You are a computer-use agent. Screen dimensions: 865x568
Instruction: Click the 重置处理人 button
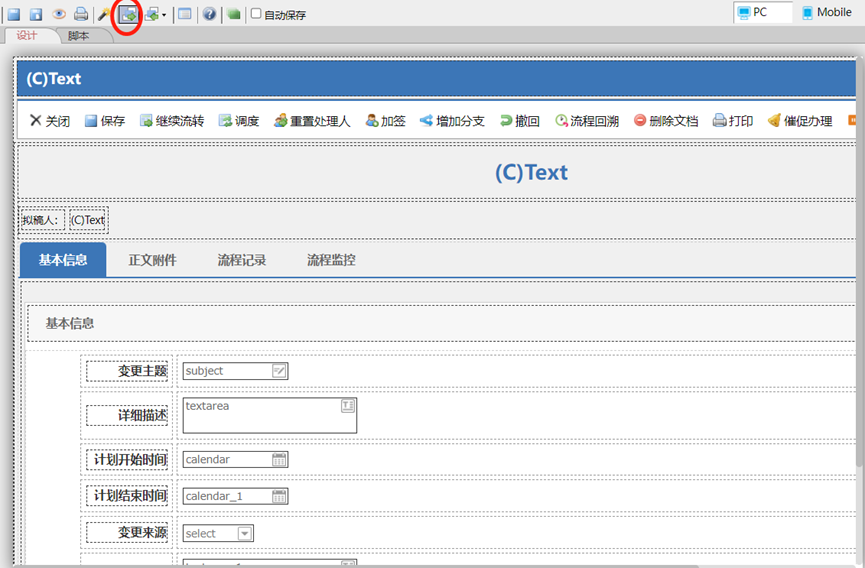tap(312, 121)
